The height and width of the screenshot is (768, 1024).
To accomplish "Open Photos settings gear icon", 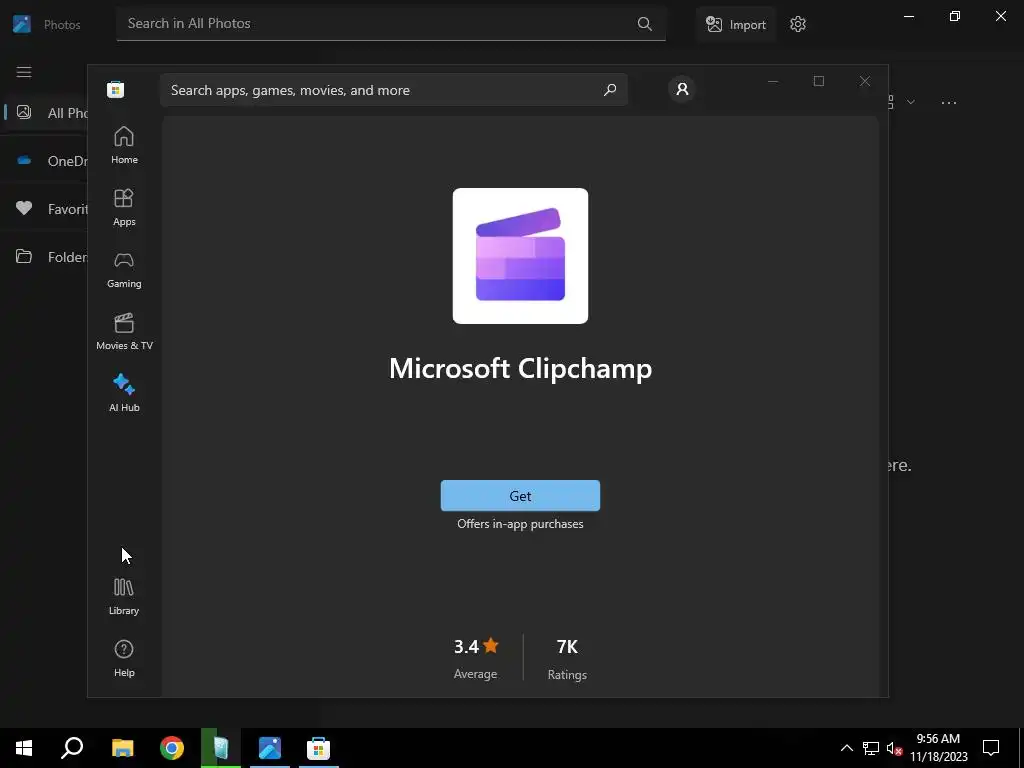I will [798, 24].
